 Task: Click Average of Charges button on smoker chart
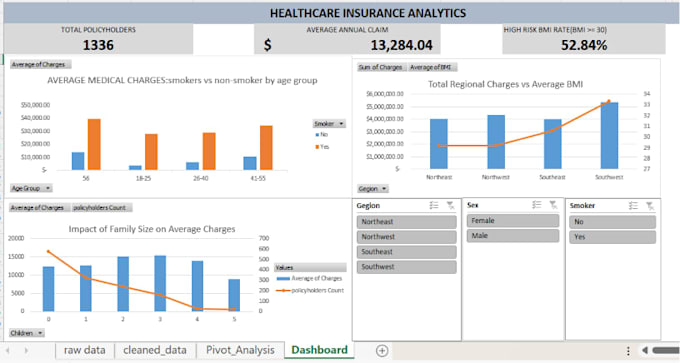40,65
